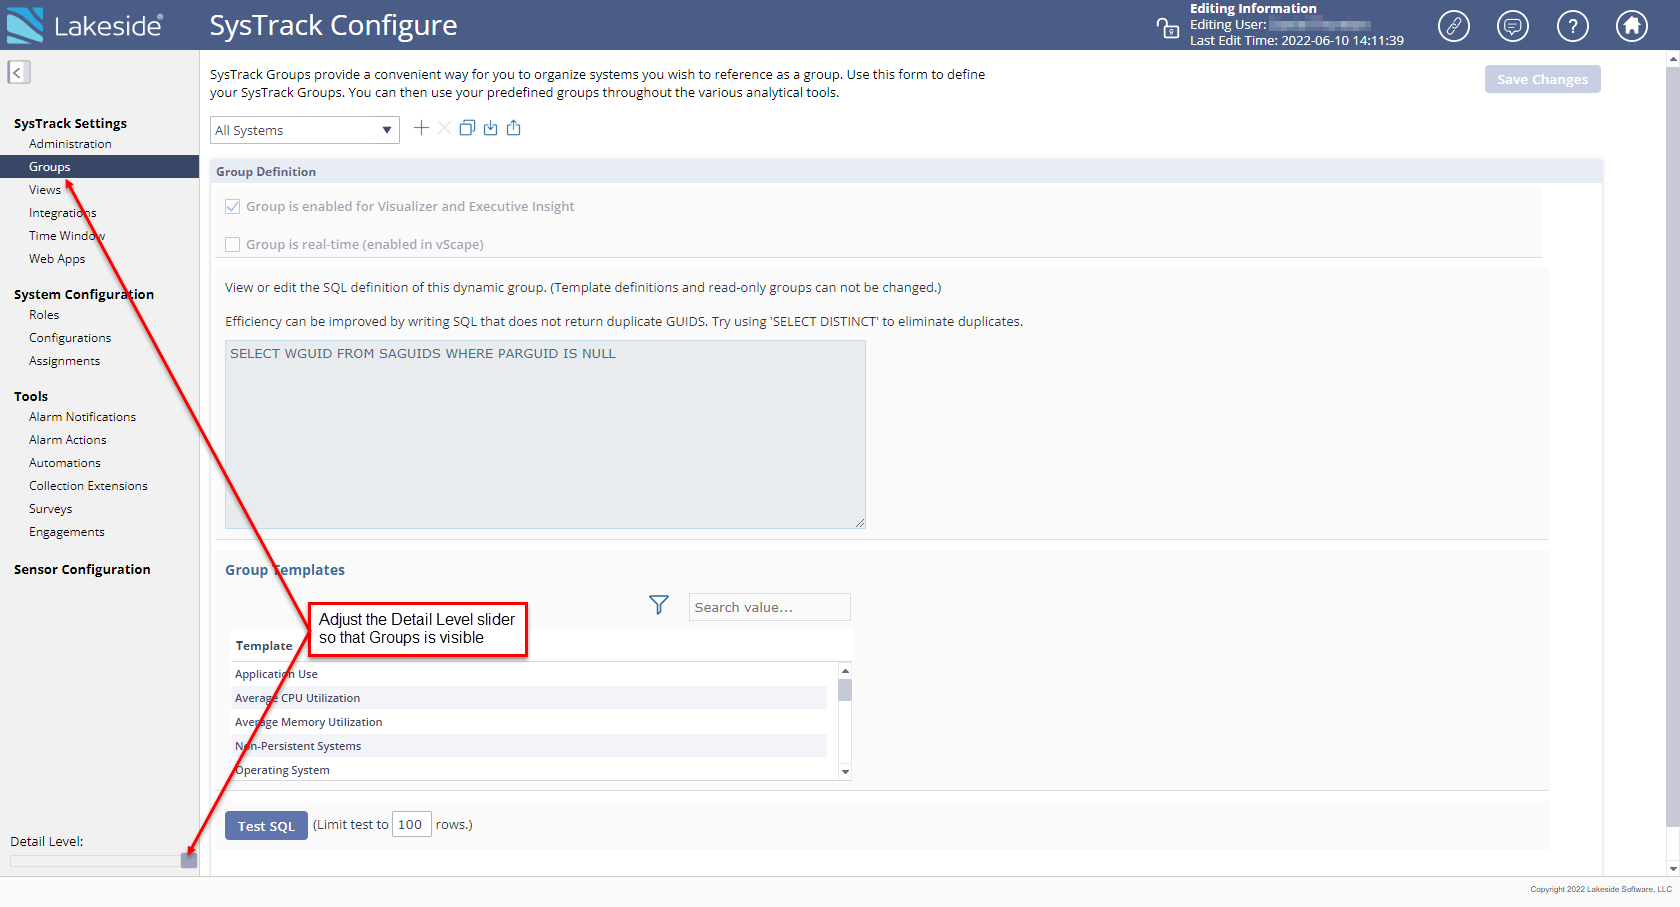Viewport: 1680px width, 907px height.
Task: Click the Group Templates heading
Action: coord(285,570)
